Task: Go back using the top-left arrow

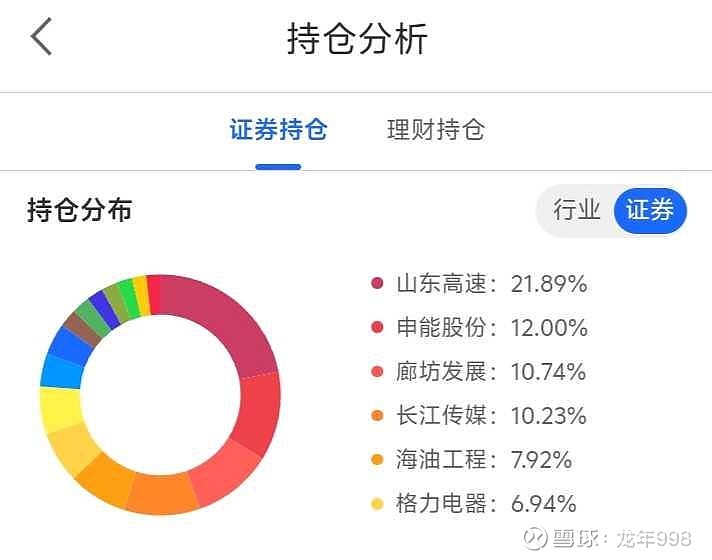Action: click(42, 38)
